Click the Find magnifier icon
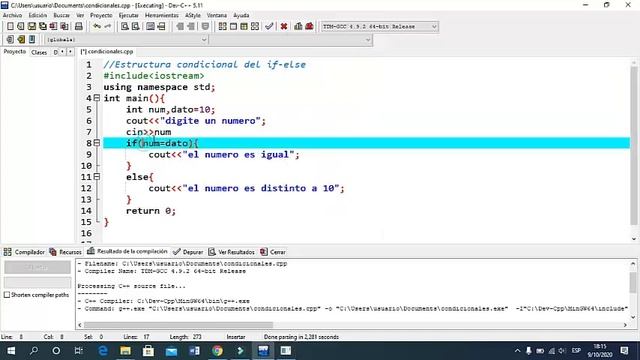Viewport: 640px width, 360px height. tap(125, 27)
